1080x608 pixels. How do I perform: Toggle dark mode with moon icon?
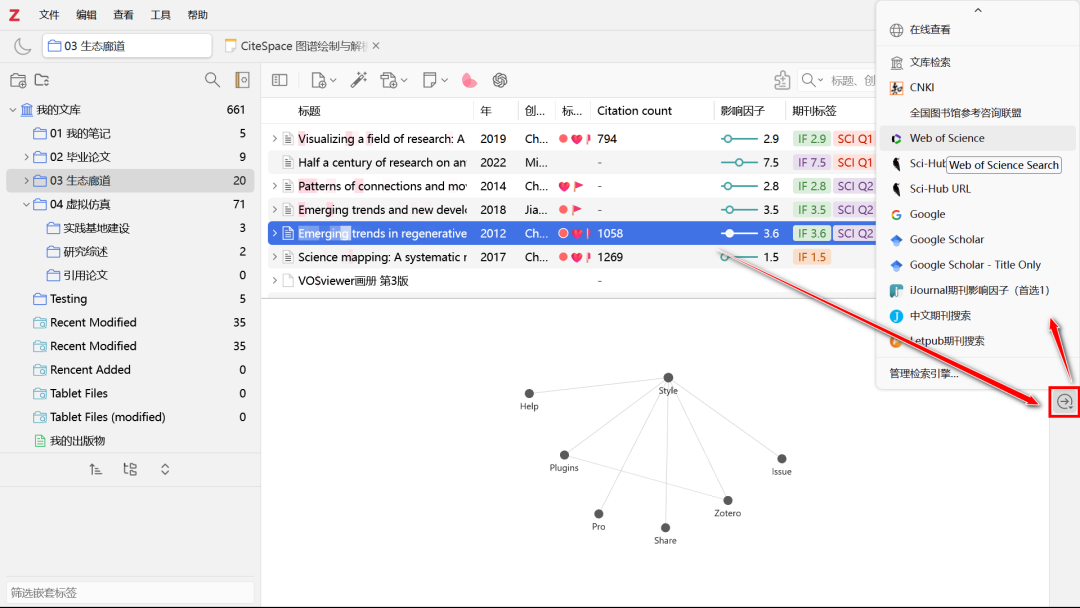22,46
